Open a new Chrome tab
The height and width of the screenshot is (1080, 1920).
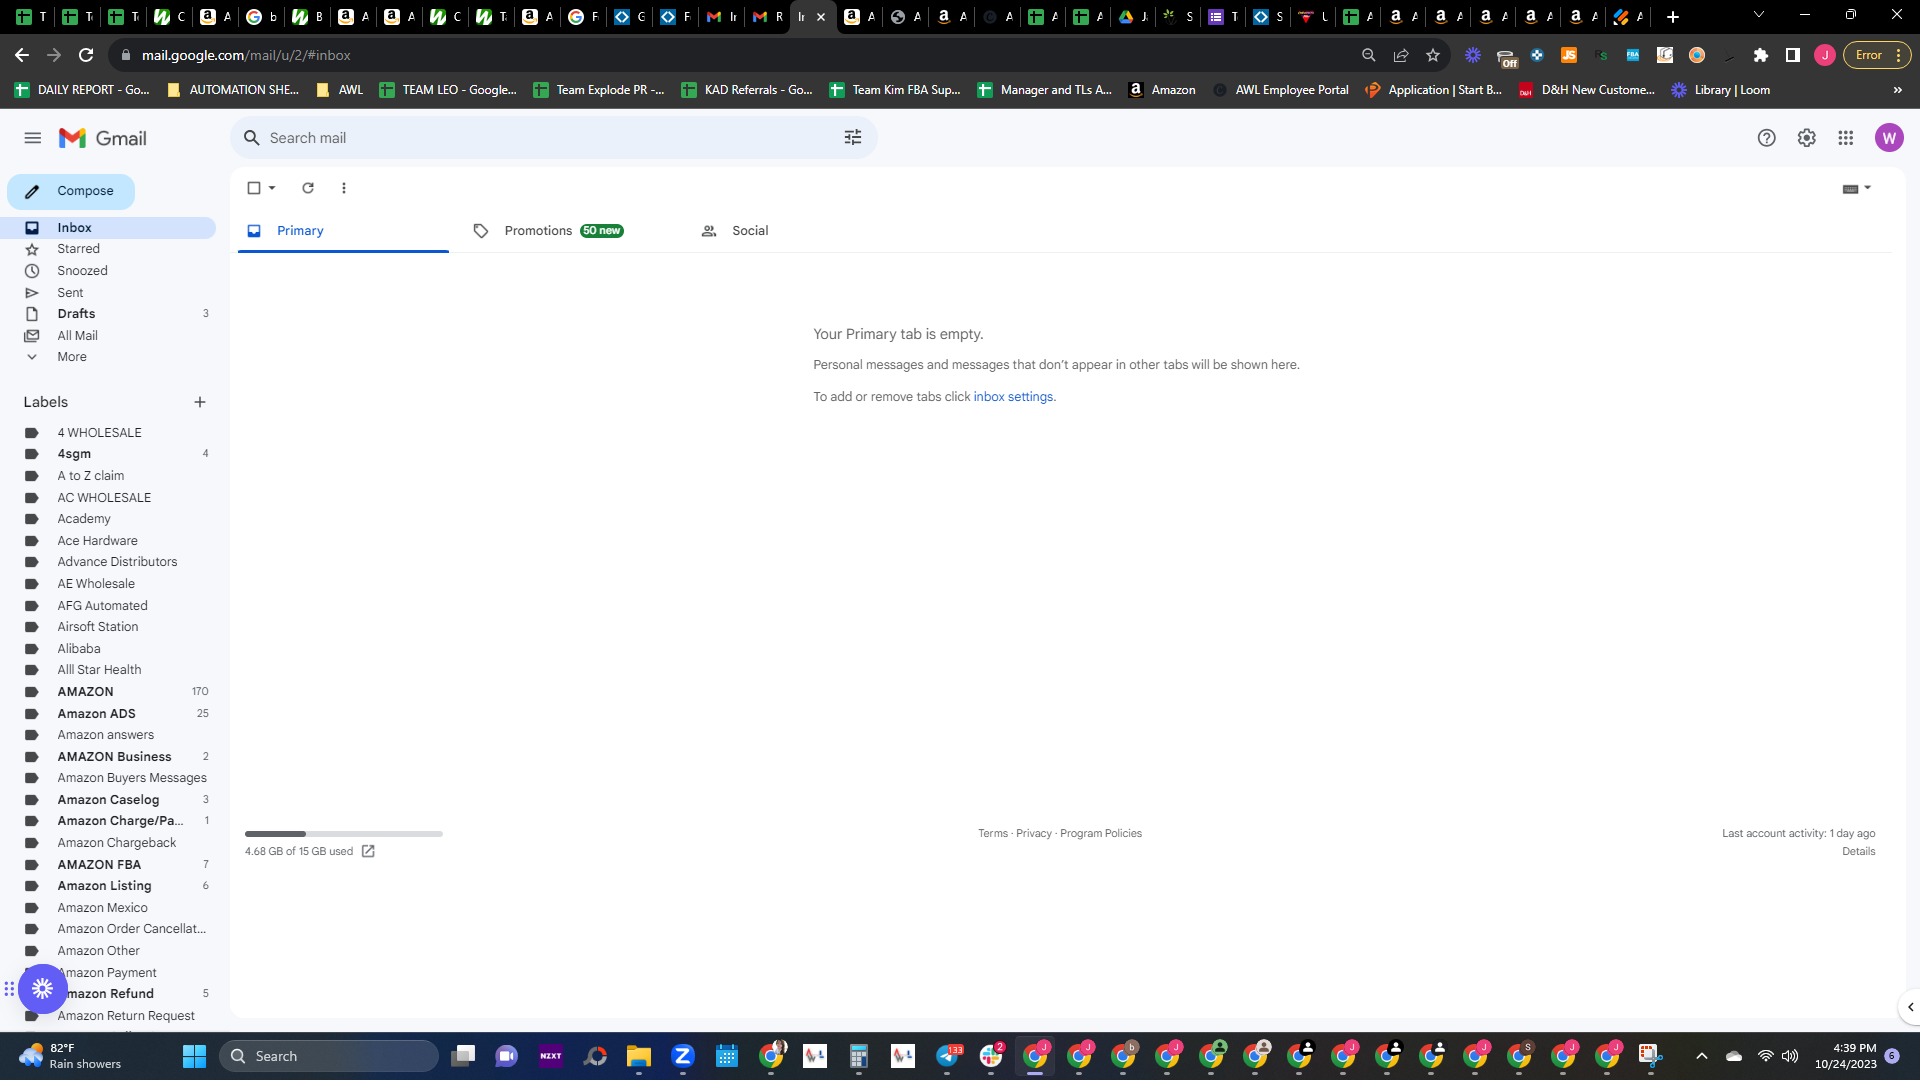click(x=1673, y=16)
